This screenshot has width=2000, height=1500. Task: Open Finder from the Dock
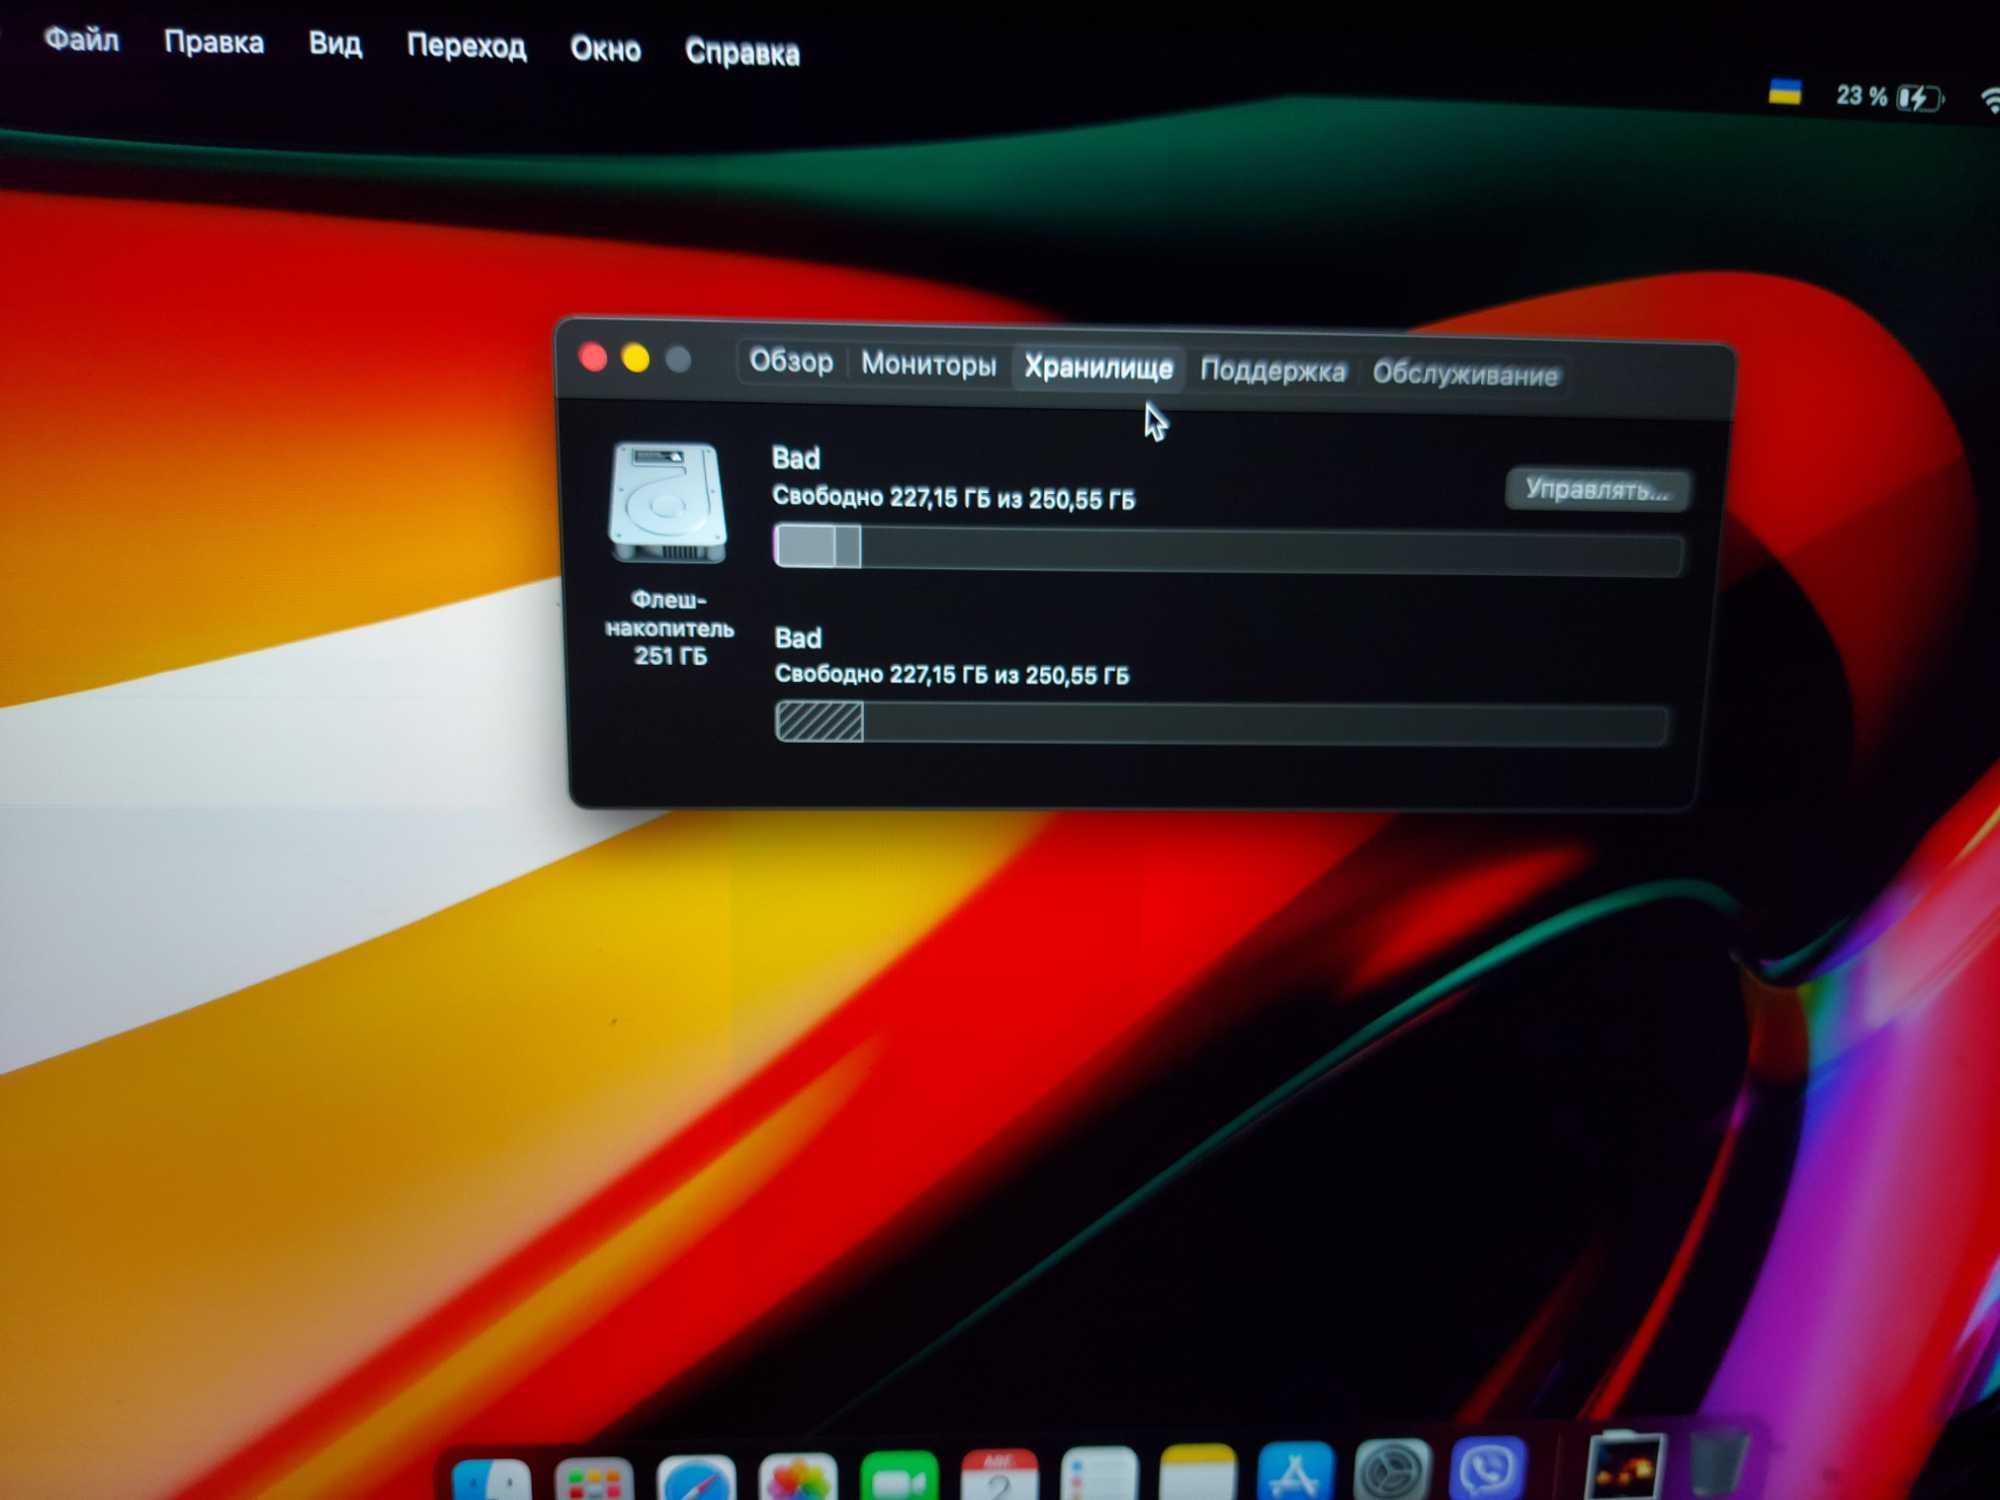[x=492, y=1482]
